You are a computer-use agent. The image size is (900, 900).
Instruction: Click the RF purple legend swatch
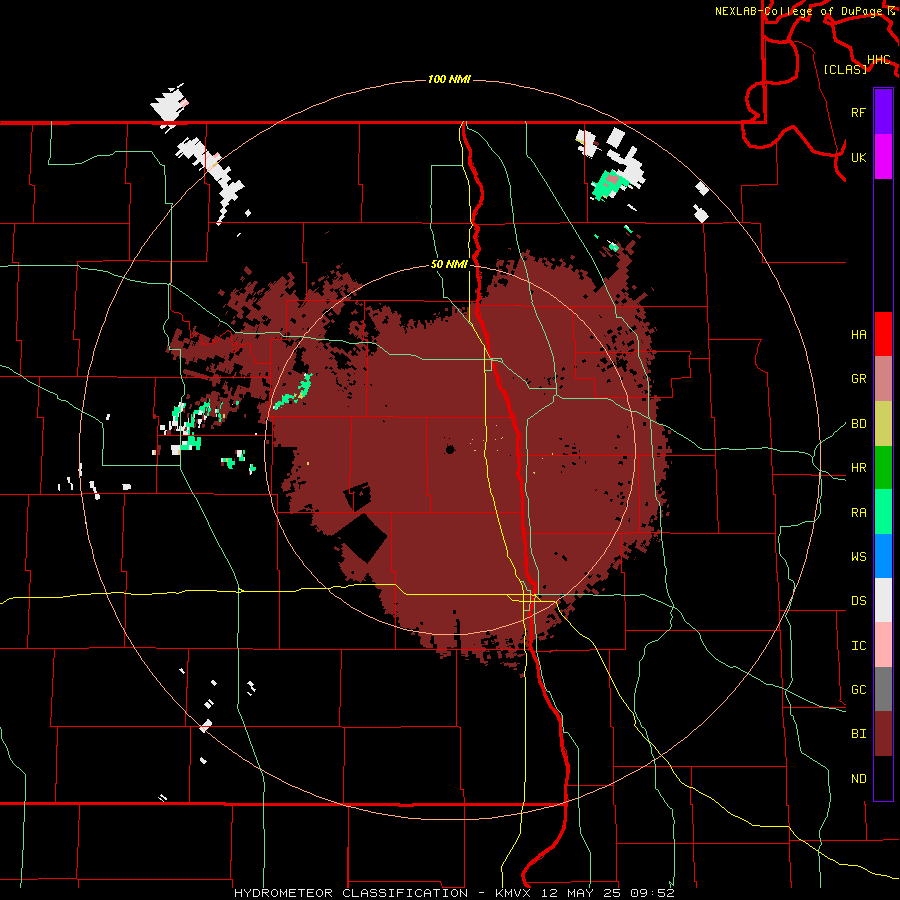pyautogui.click(x=883, y=112)
